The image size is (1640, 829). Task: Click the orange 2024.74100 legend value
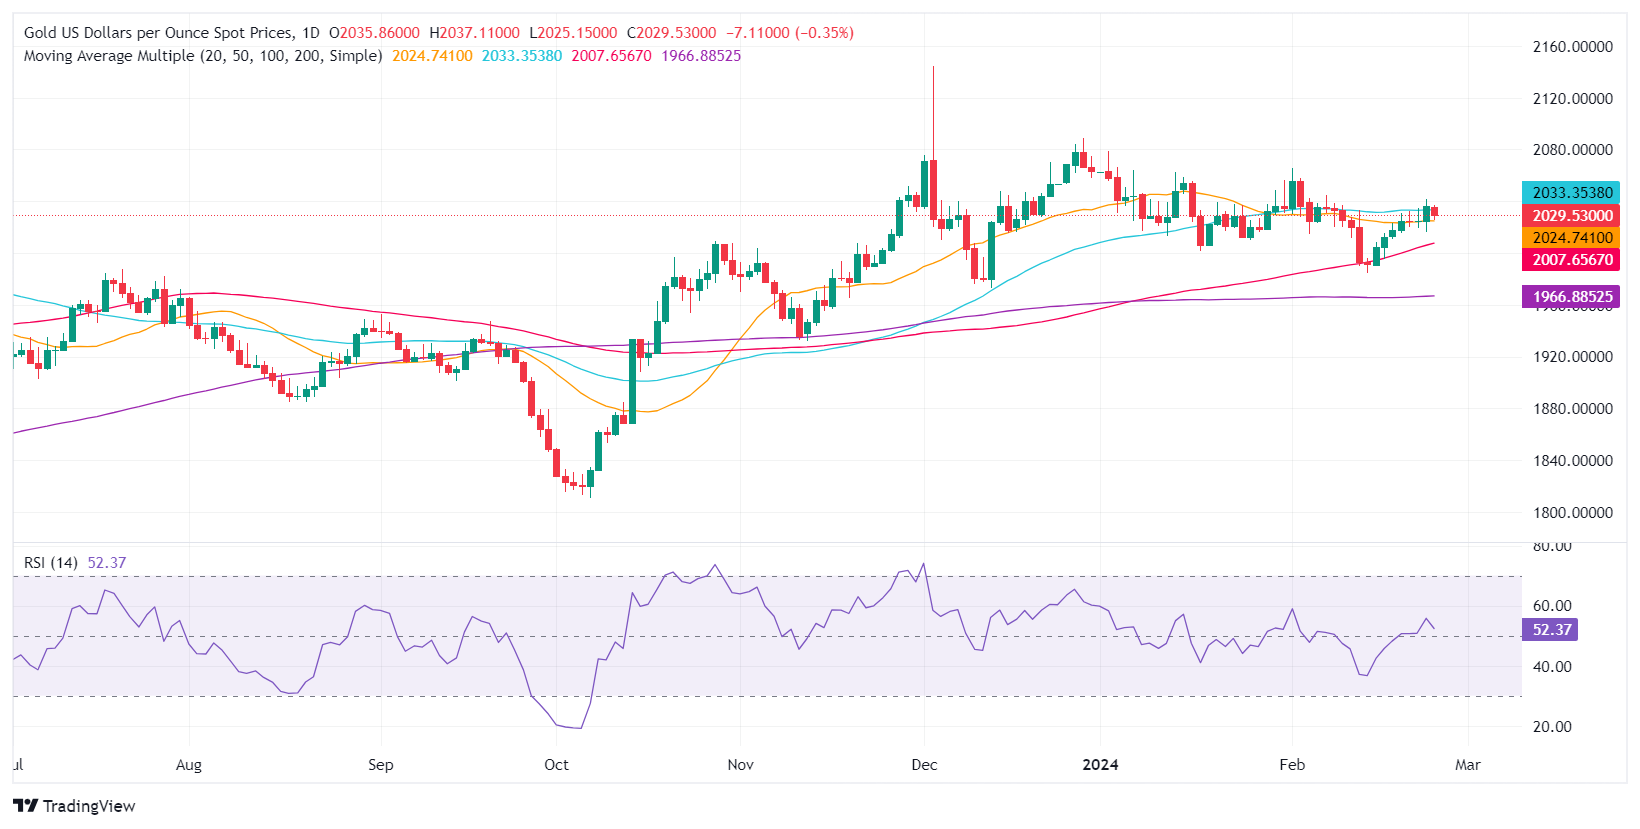[432, 56]
